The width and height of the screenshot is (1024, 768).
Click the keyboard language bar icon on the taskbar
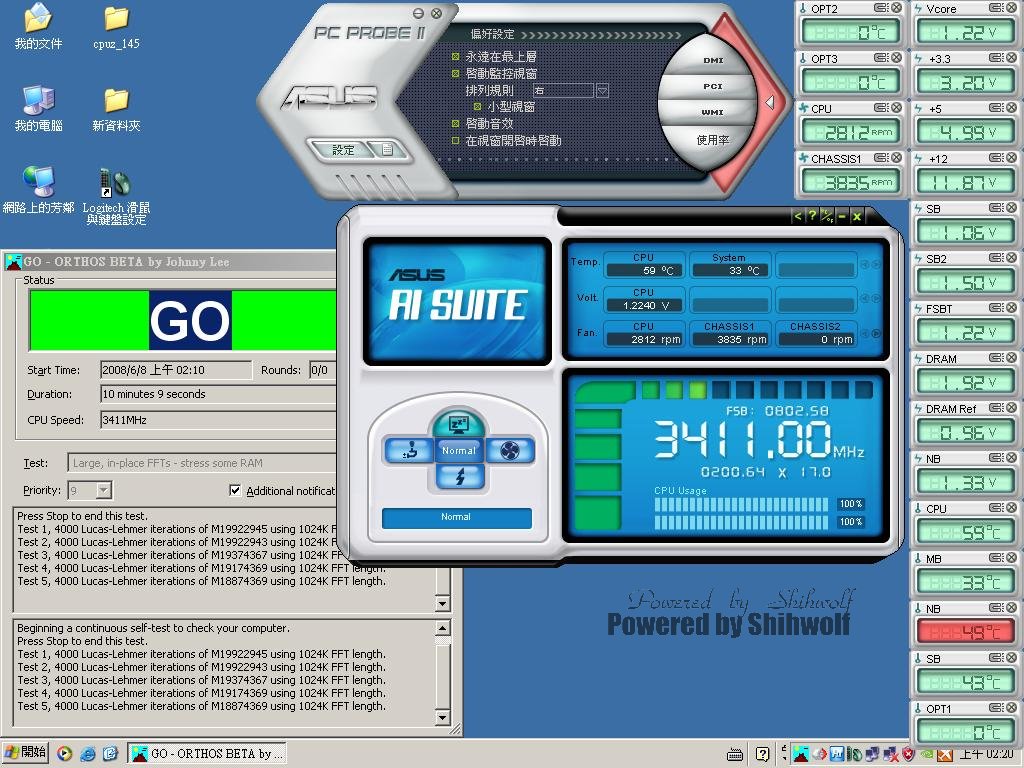click(735, 755)
